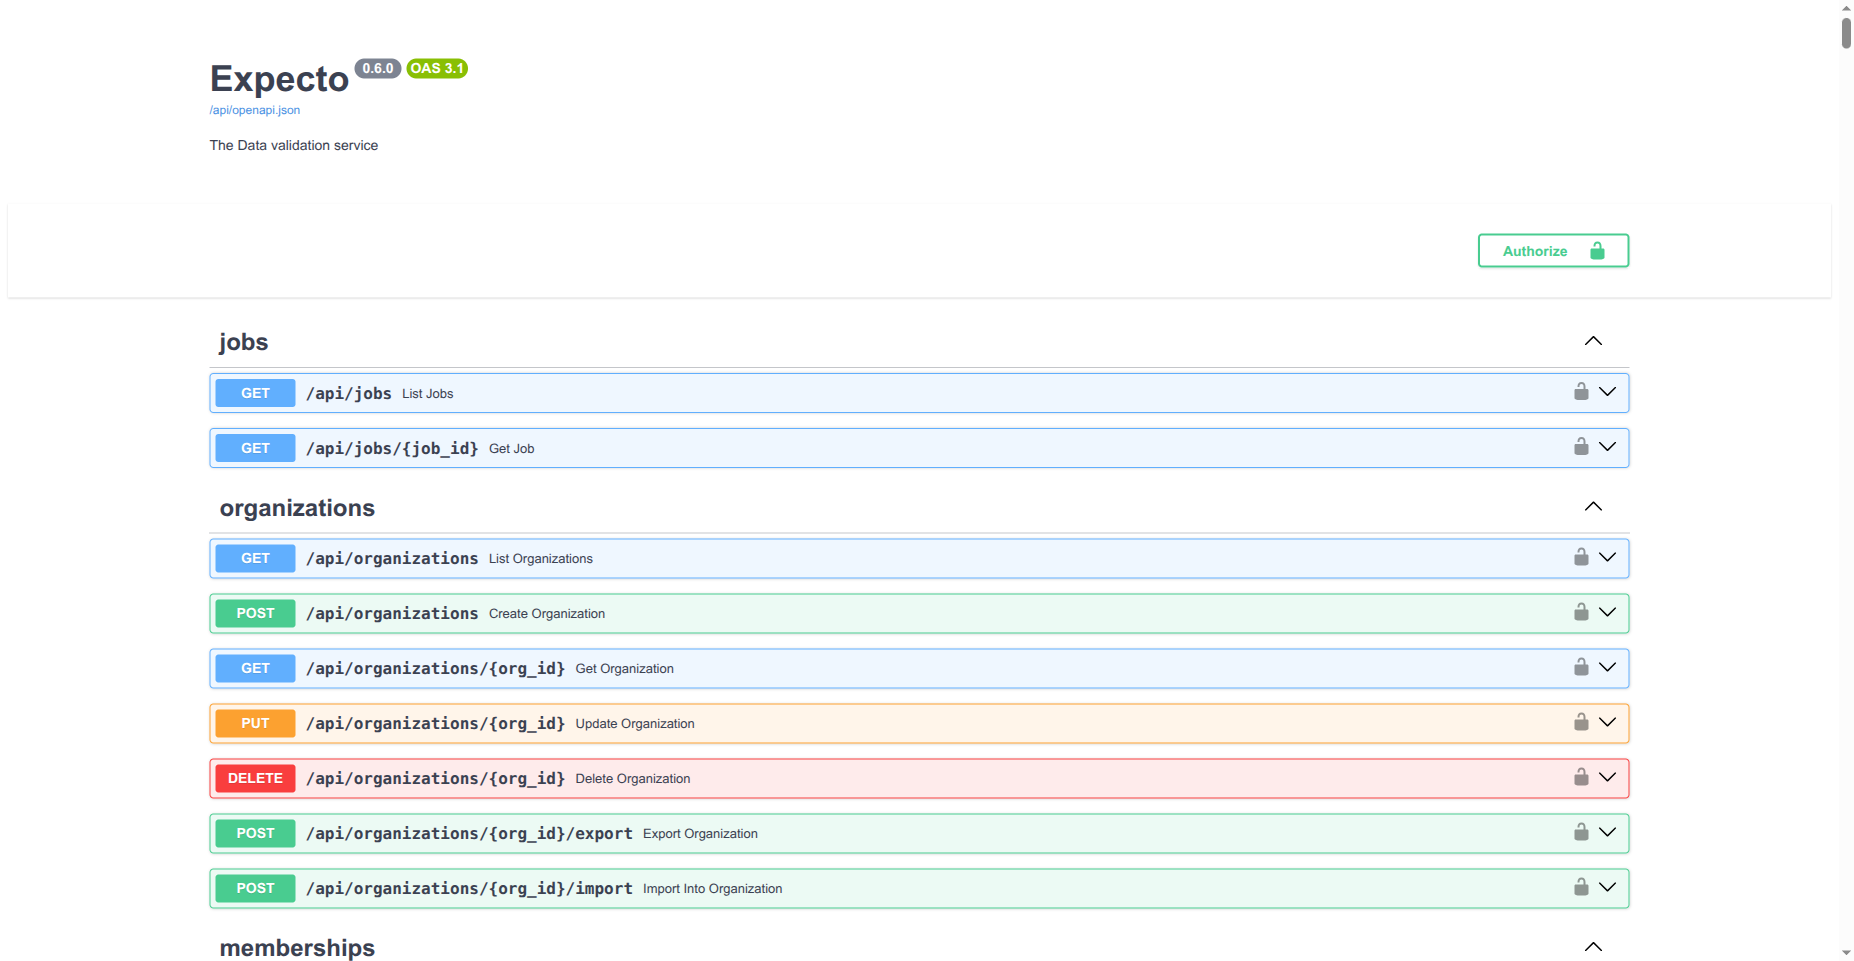Click GET badge for /api/jobs

pyautogui.click(x=255, y=393)
